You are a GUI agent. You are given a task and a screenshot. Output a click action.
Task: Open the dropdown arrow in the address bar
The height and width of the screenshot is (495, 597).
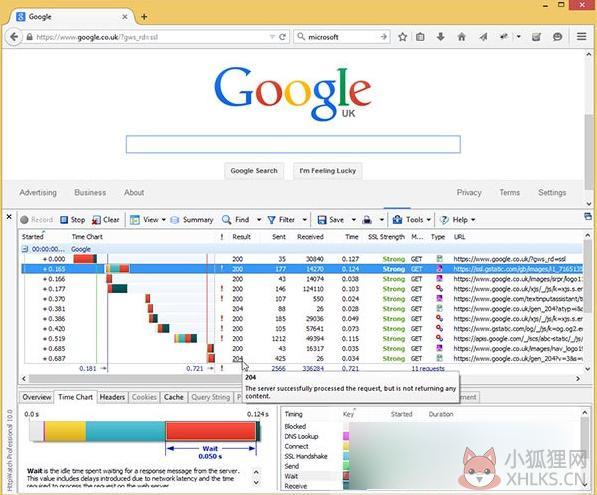point(272,37)
